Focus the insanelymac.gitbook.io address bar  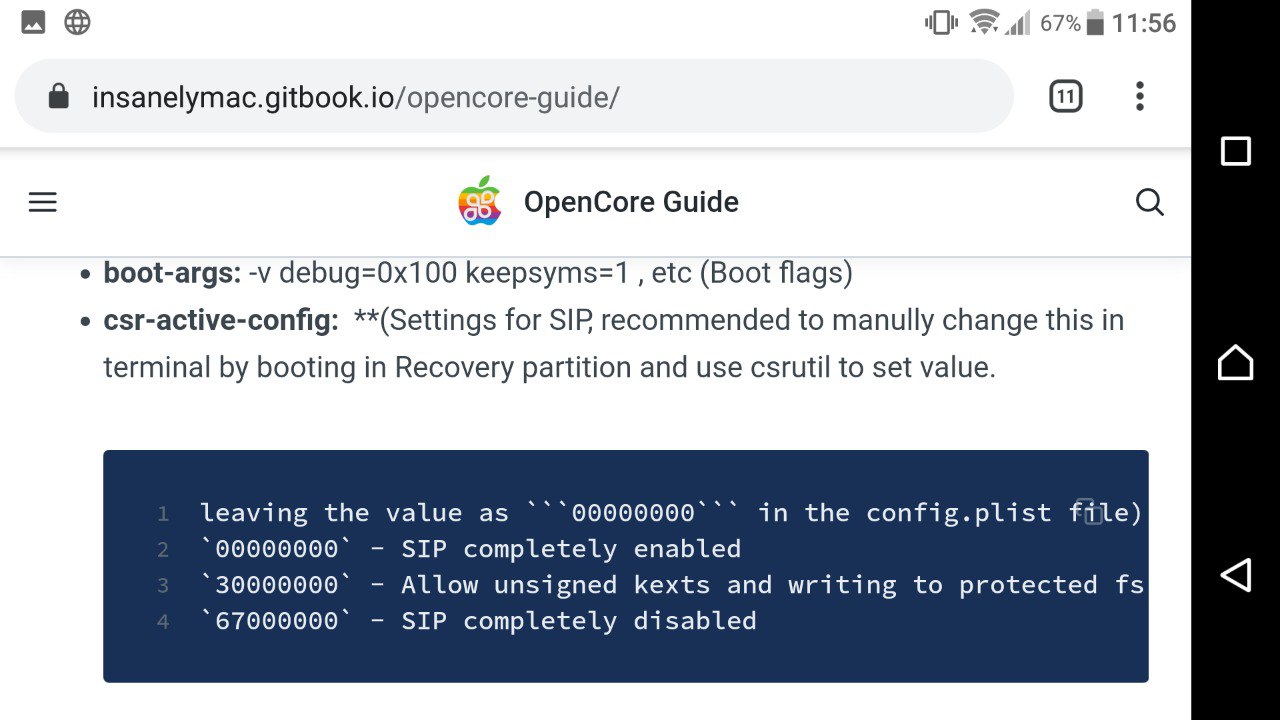coord(514,96)
